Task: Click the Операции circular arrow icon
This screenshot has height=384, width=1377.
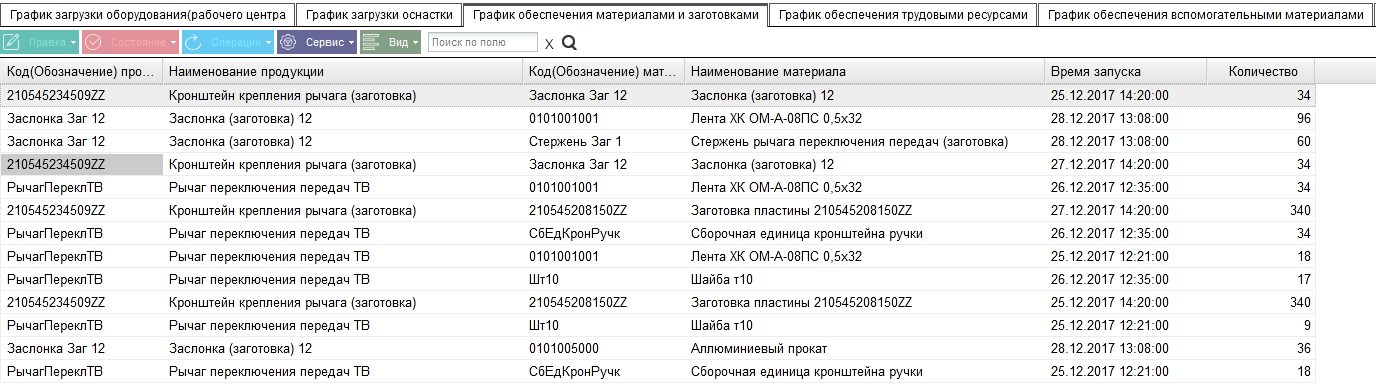Action: [194, 43]
